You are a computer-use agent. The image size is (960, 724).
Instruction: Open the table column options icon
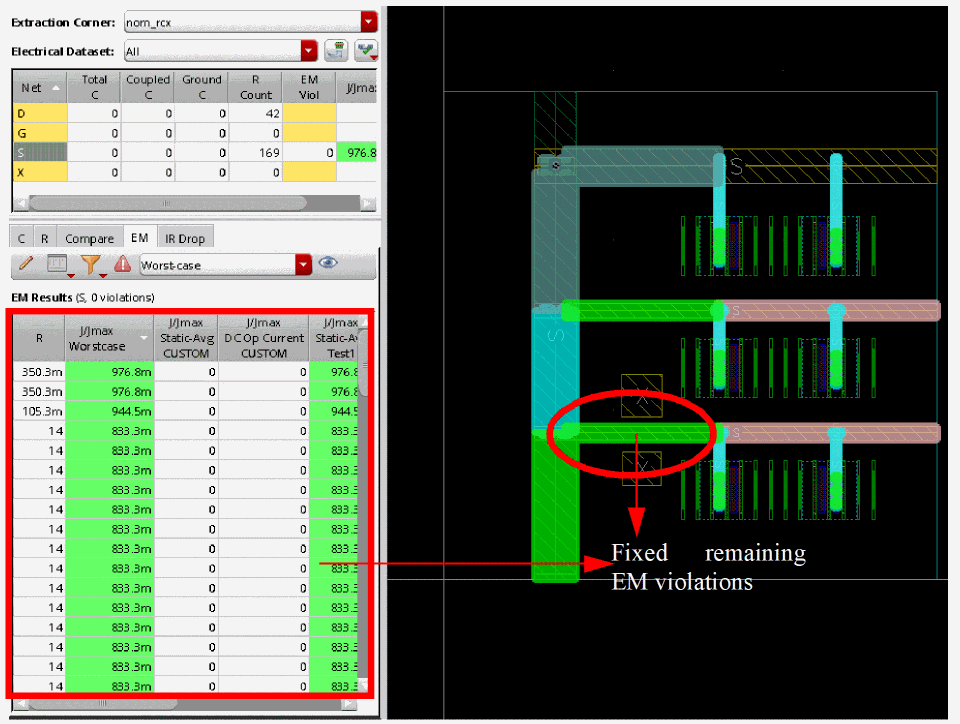click(x=58, y=265)
